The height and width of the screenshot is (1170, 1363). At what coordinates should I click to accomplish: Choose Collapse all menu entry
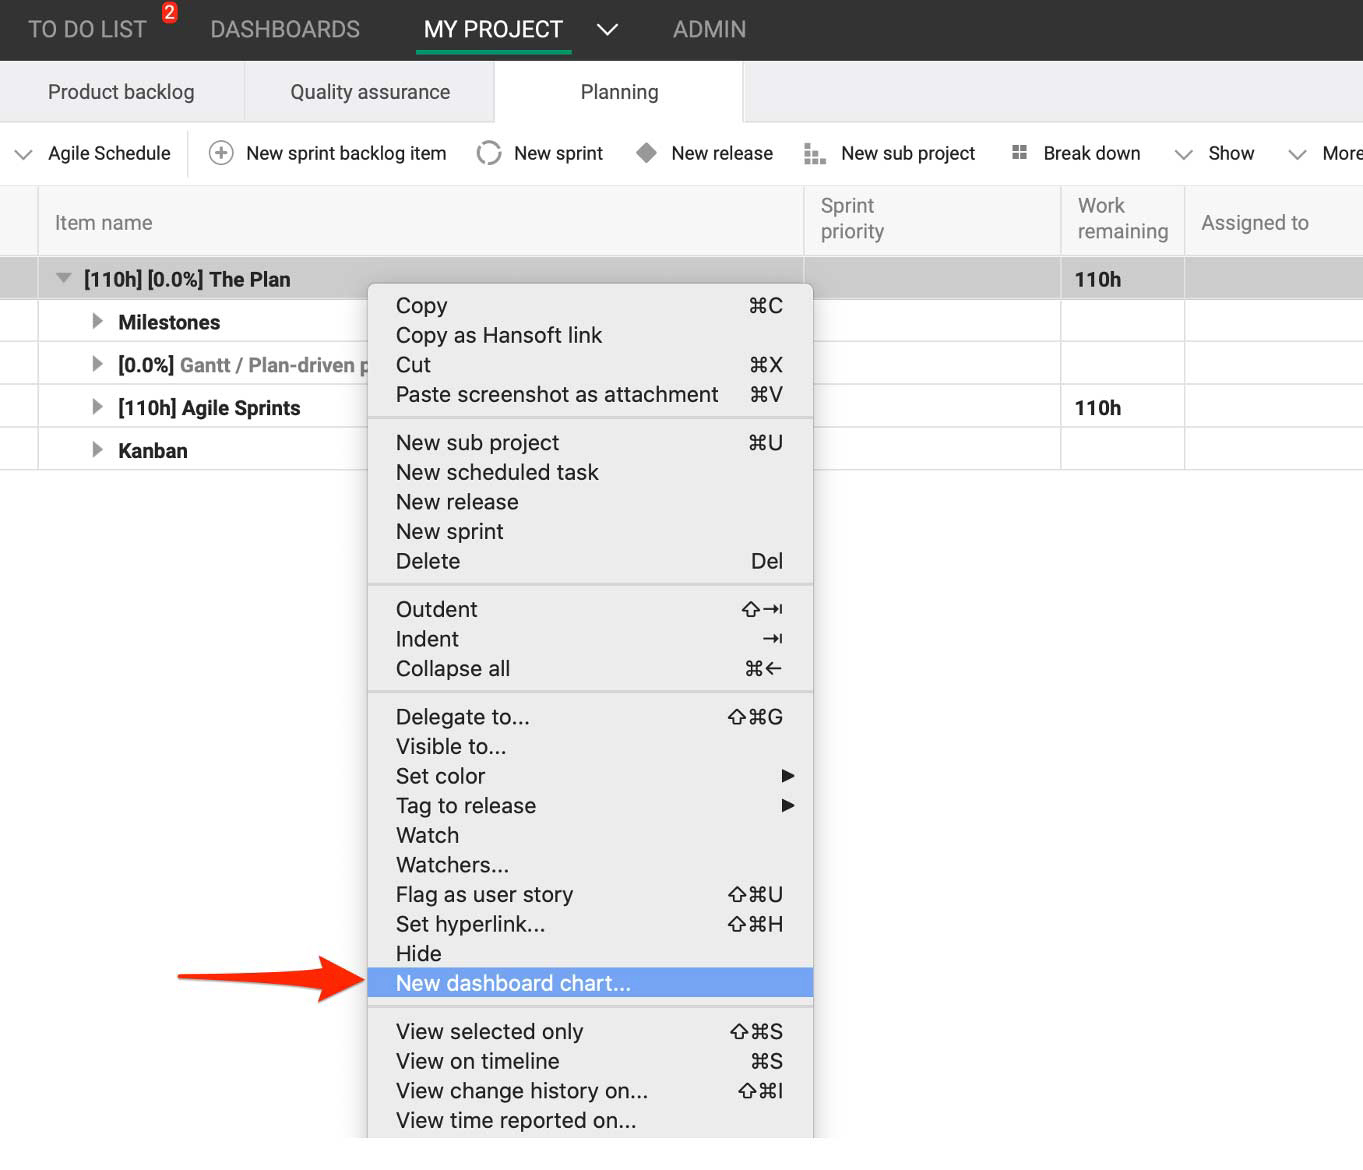pos(590,669)
